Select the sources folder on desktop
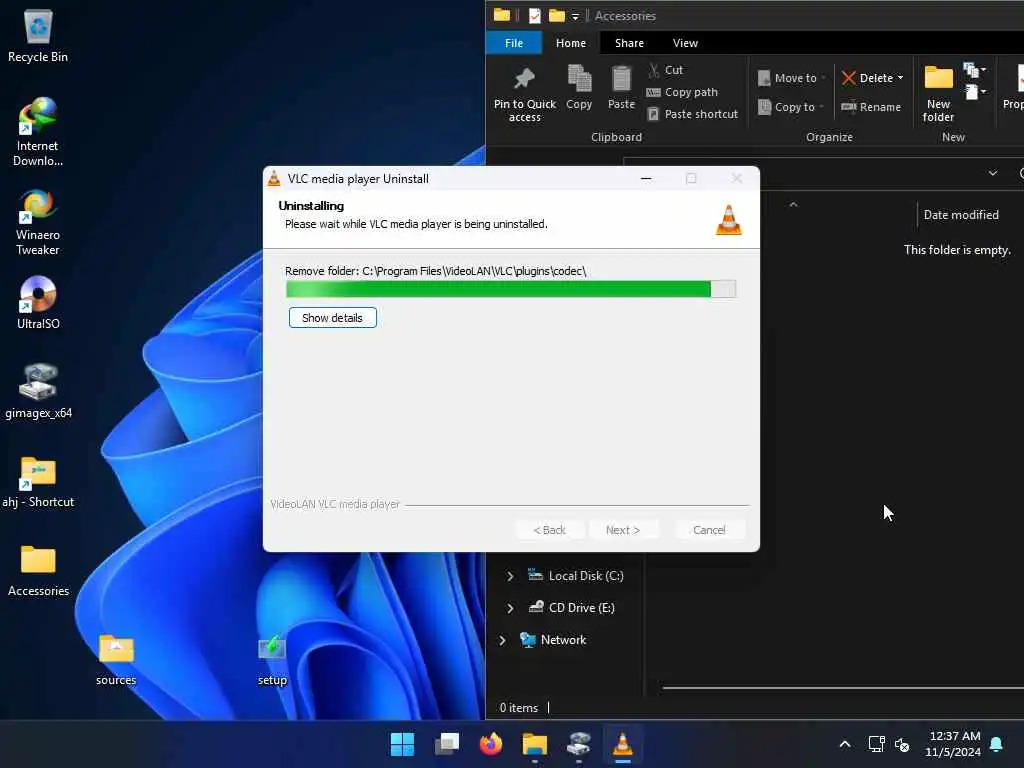 point(116,660)
